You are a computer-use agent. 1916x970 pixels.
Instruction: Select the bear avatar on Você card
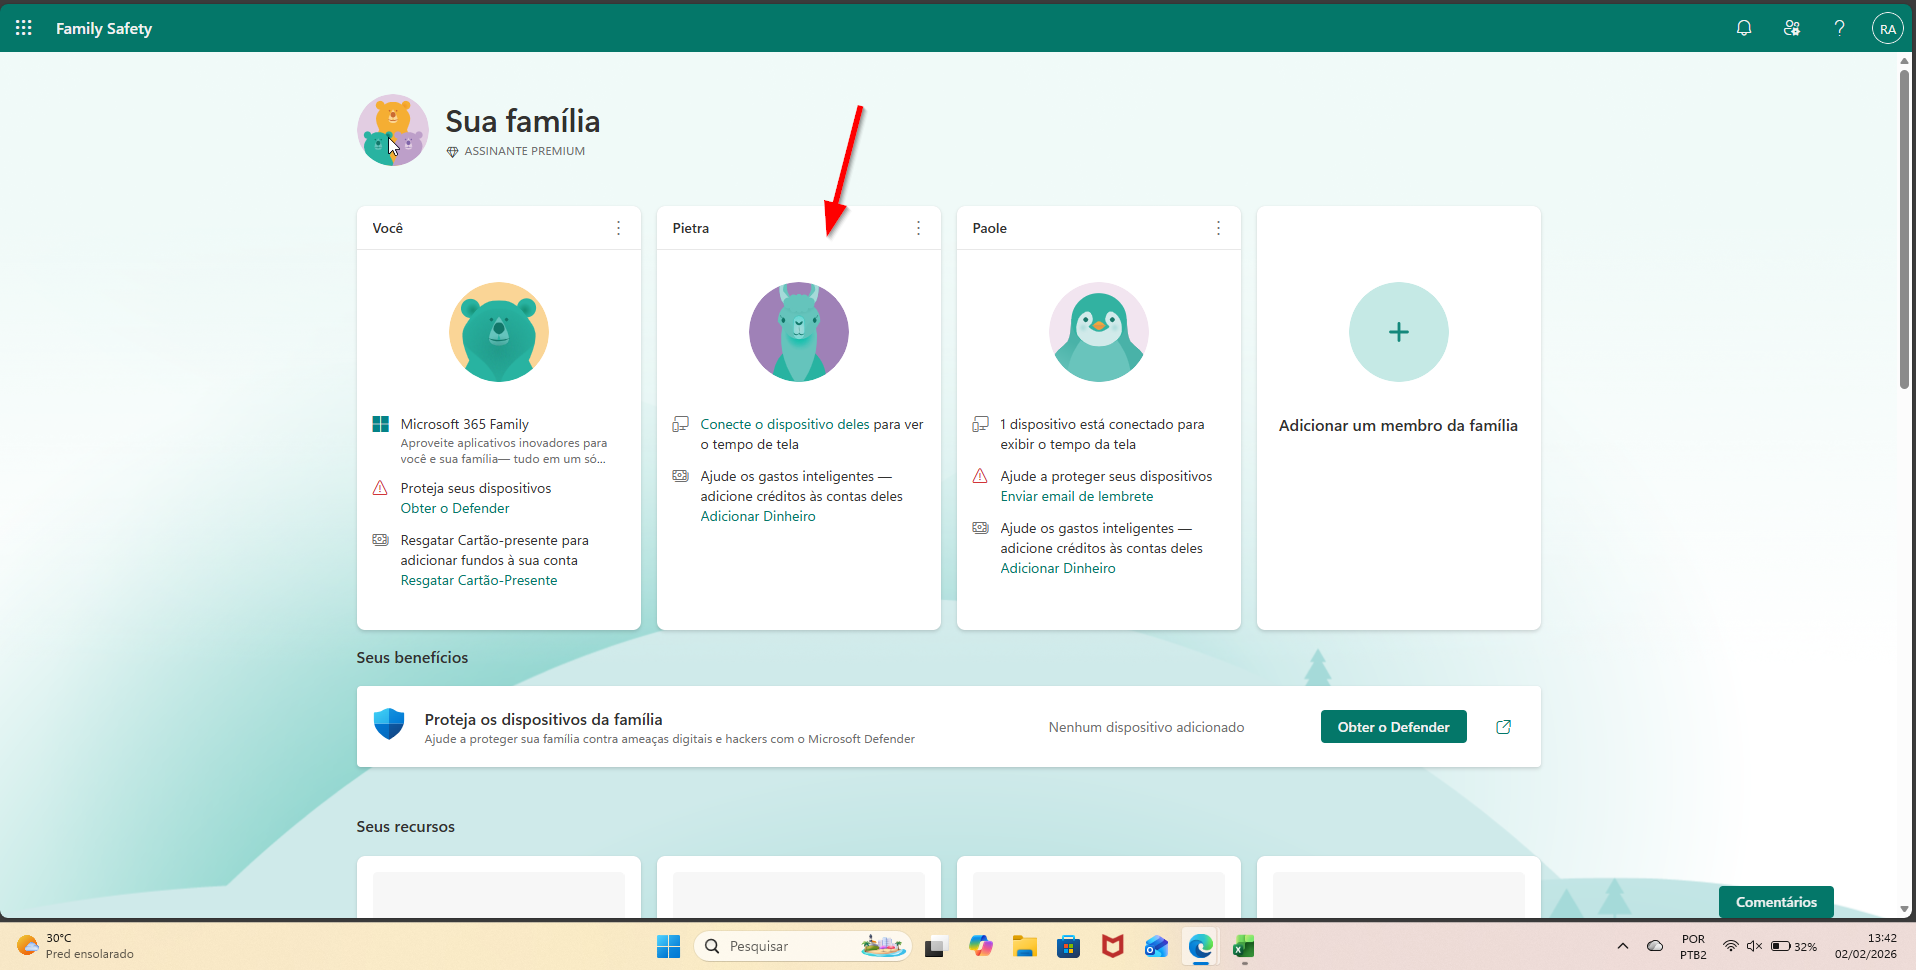click(499, 332)
